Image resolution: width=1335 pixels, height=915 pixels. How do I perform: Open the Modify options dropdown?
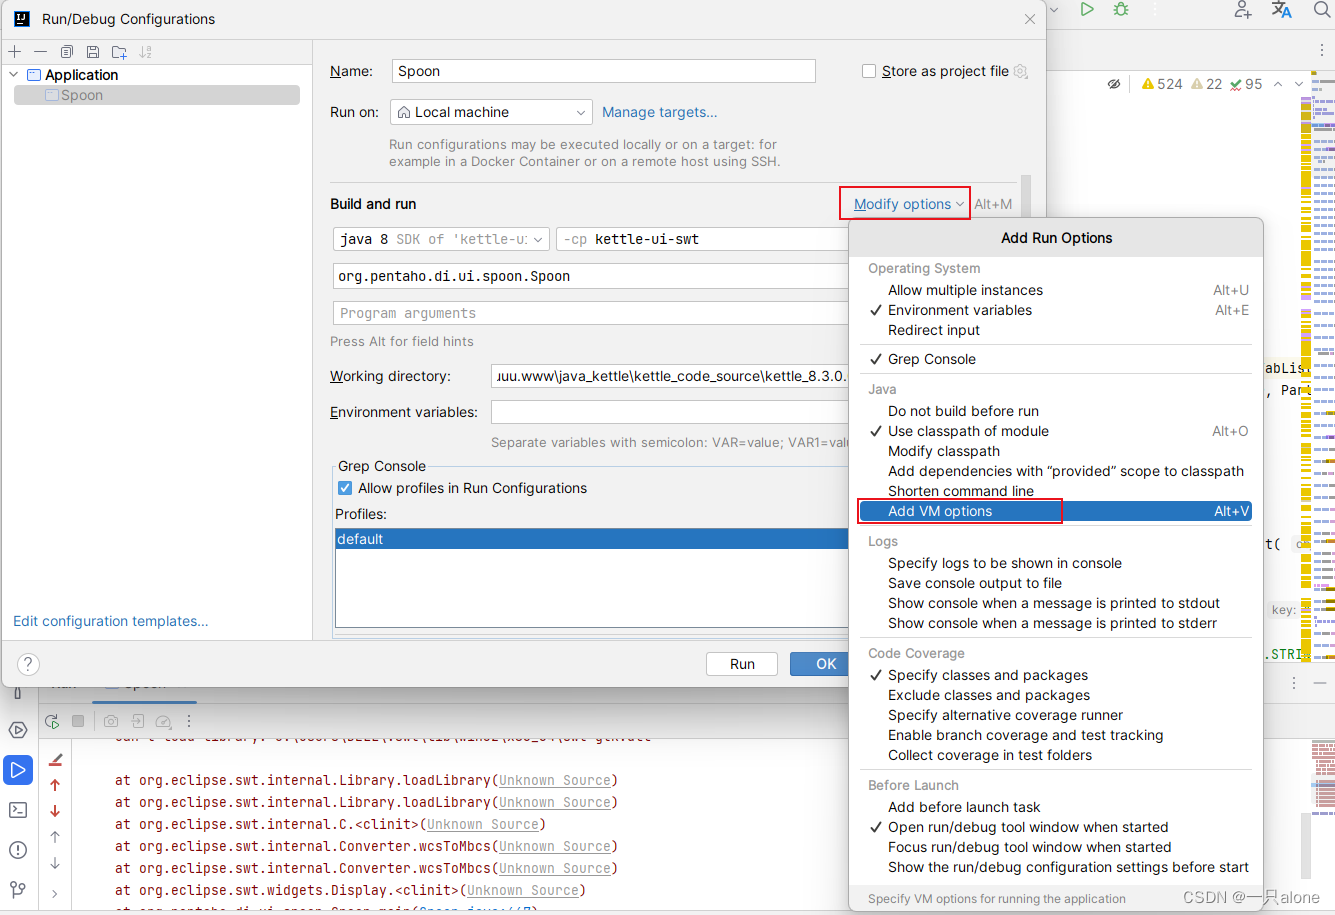(x=908, y=204)
